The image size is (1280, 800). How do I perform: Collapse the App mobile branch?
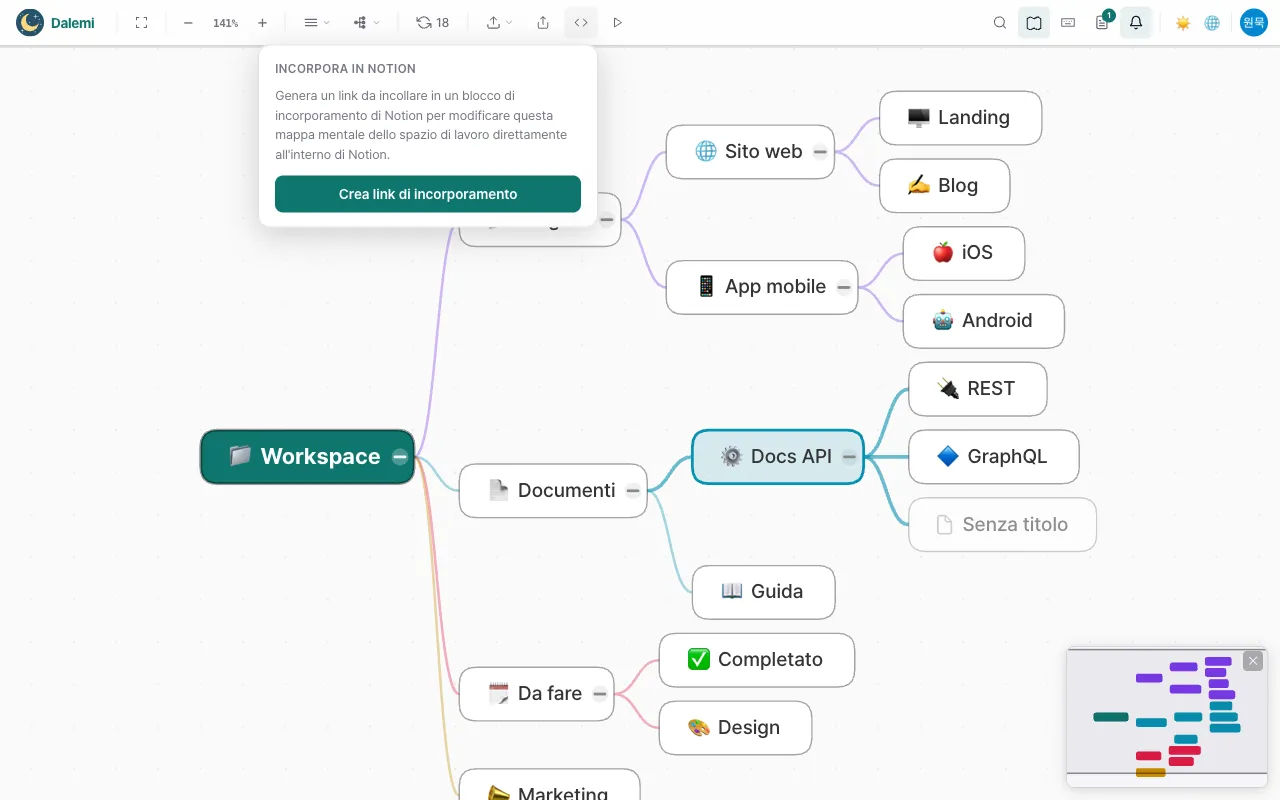(844, 287)
